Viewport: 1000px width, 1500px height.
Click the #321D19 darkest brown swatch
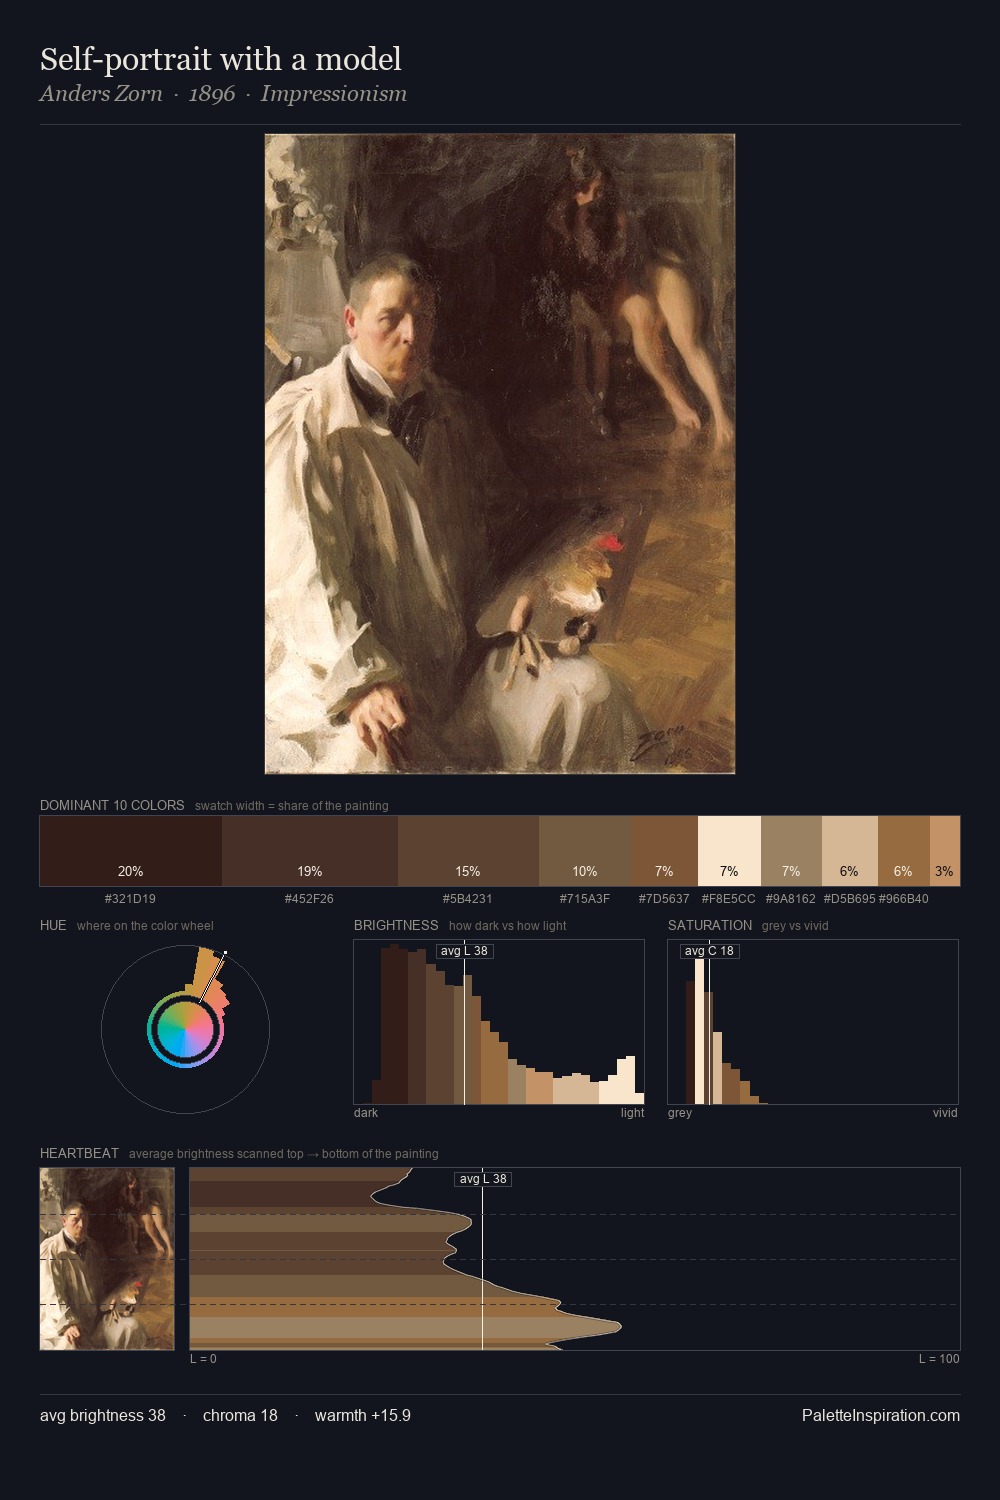tap(131, 851)
